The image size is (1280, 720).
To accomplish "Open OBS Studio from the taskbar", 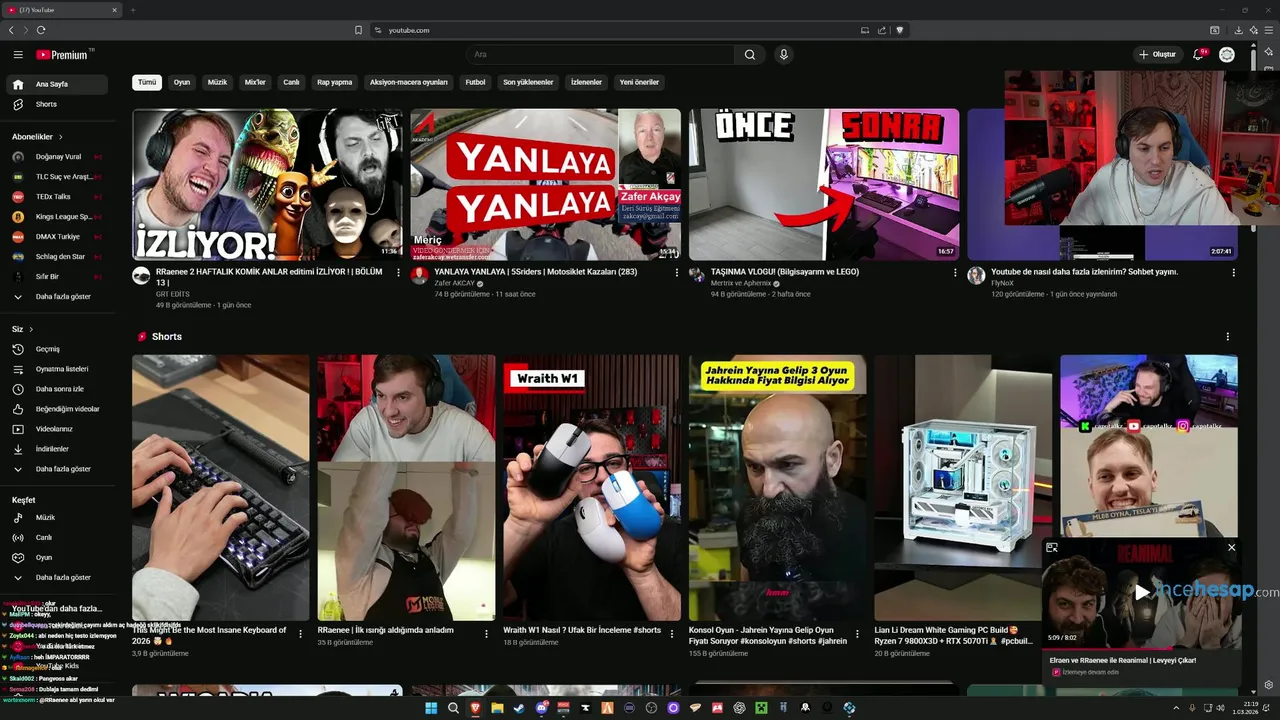I will pyautogui.click(x=651, y=708).
